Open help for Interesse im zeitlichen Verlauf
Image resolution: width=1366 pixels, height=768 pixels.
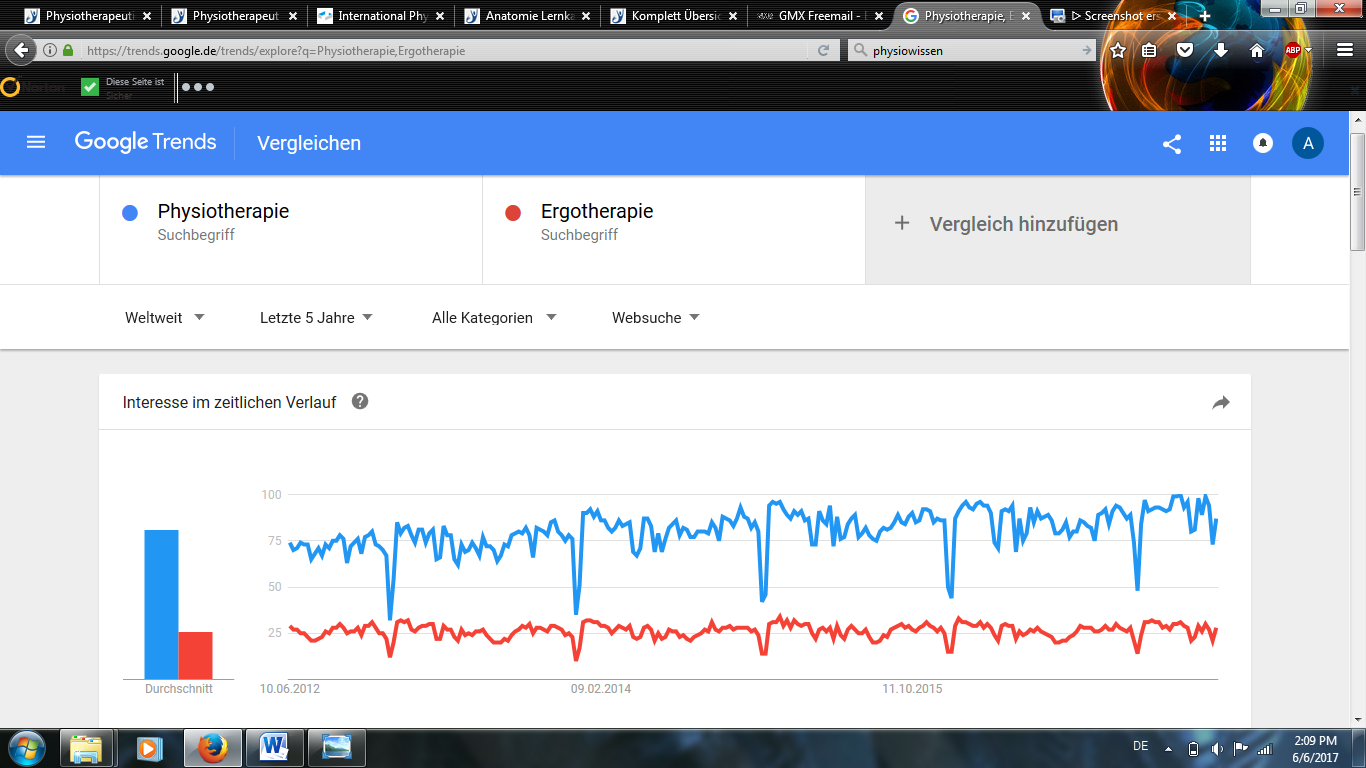tap(360, 401)
